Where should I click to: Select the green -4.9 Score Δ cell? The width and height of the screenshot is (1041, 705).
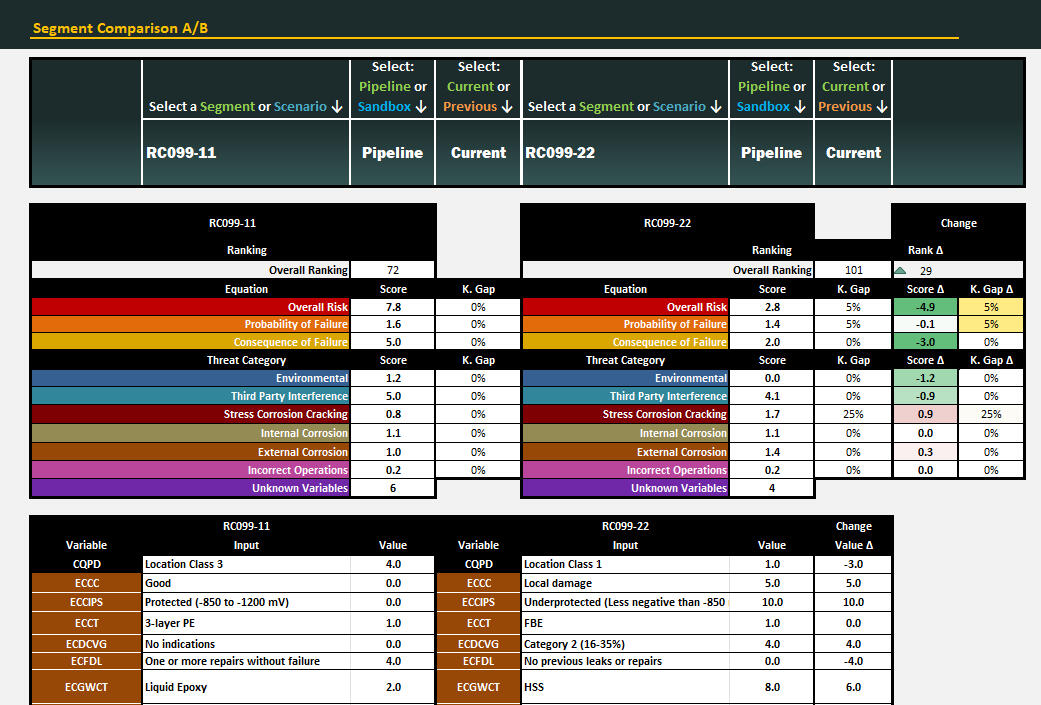(x=923, y=307)
